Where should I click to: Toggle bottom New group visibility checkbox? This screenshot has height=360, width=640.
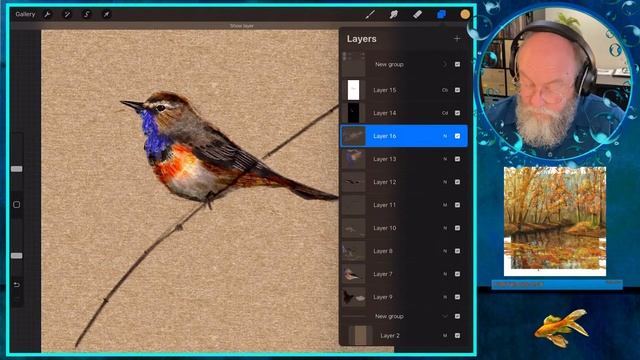tap(457, 316)
